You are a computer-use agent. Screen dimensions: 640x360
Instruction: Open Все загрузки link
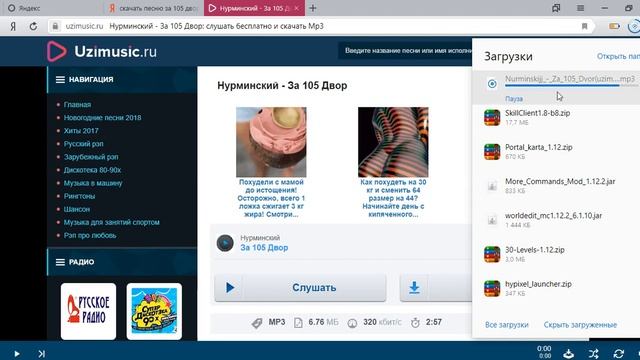point(507,325)
